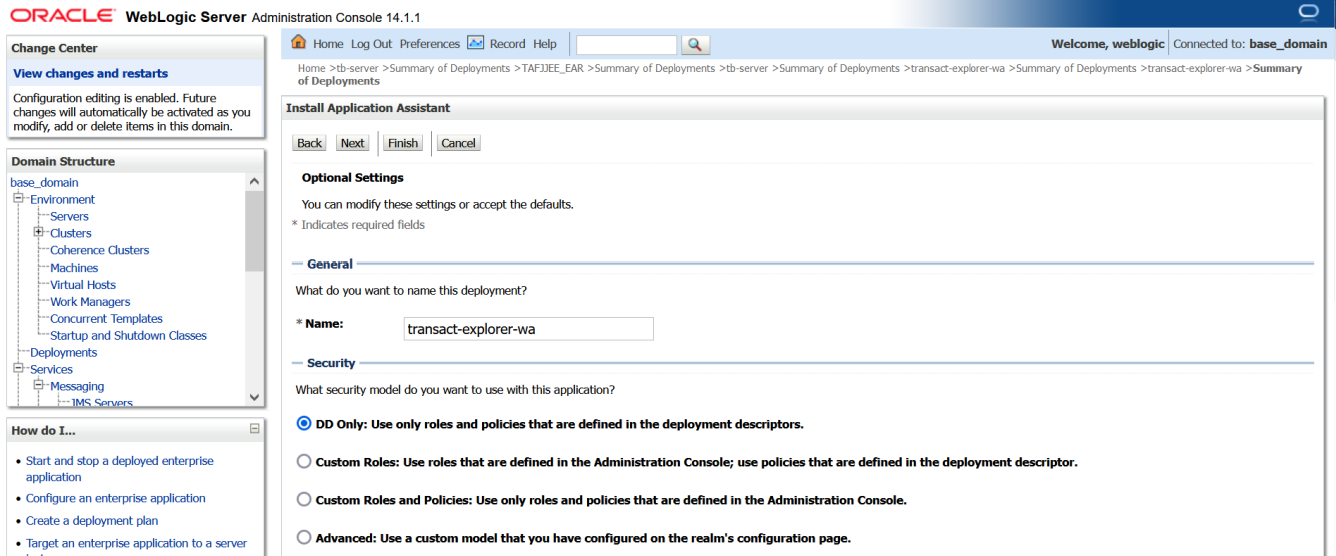Viewport: 1336px width, 556px height.
Task: Click the deployment Name text field
Action: [x=528, y=329]
